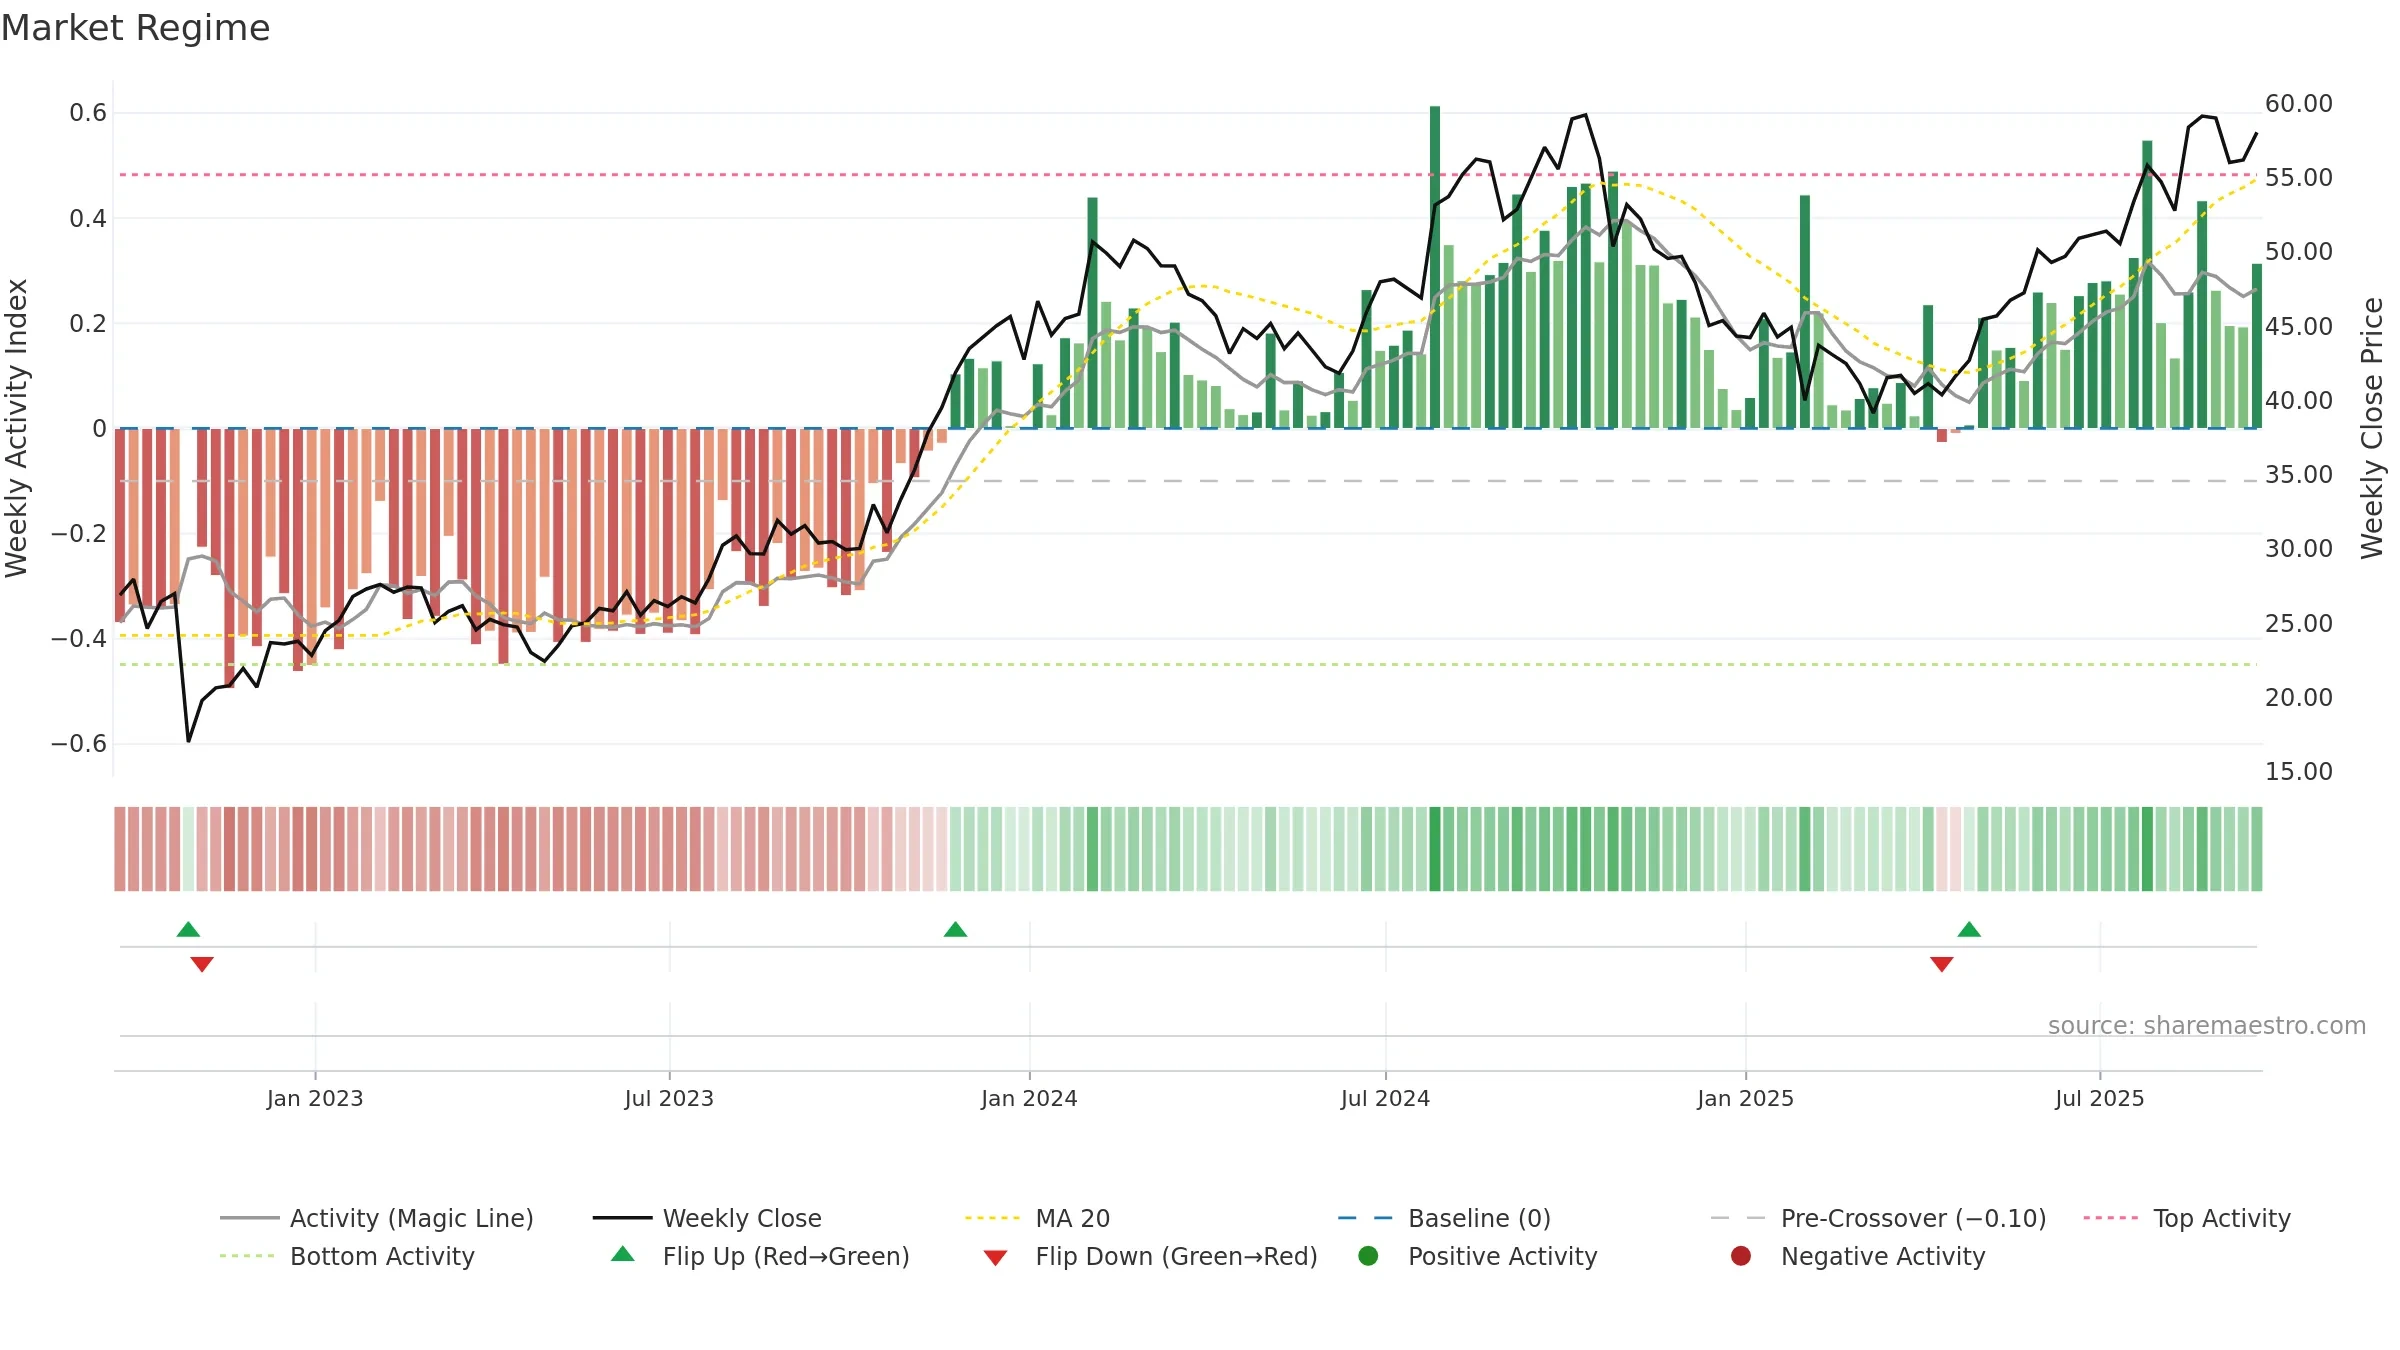Image resolution: width=2400 pixels, height=1350 pixels.
Task: Click the −0.4 activity axis label
Action: coord(79,639)
